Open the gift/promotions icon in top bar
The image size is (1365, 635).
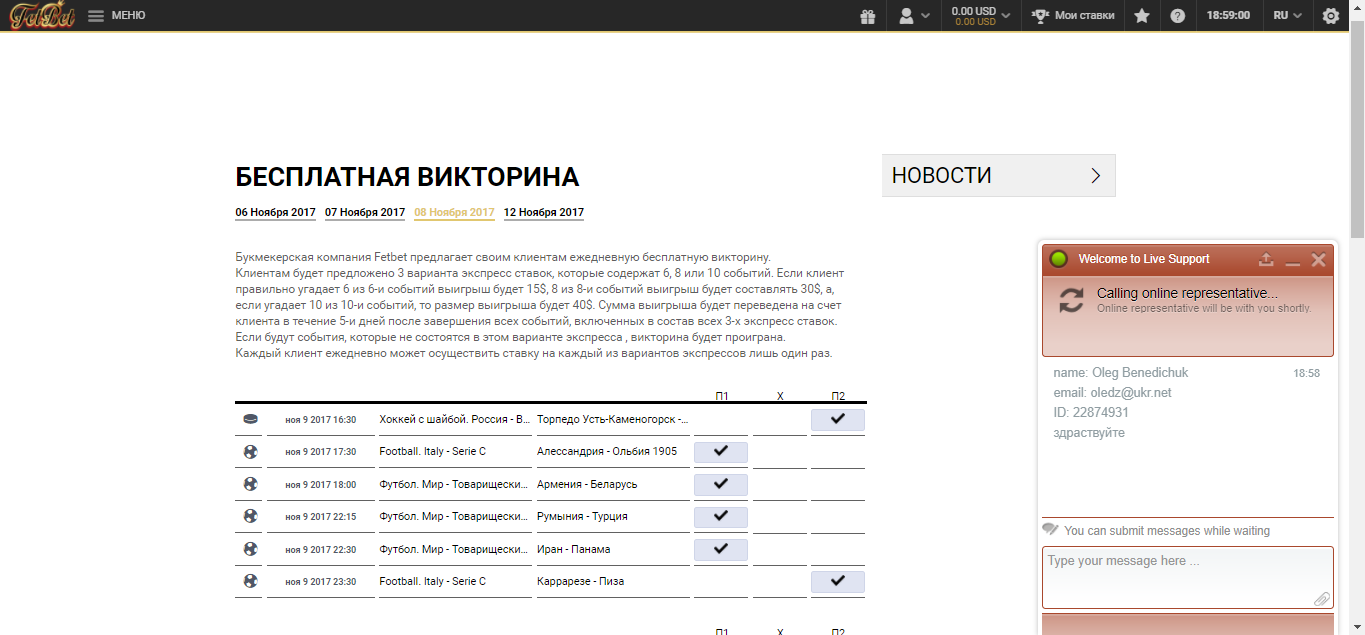click(x=866, y=16)
